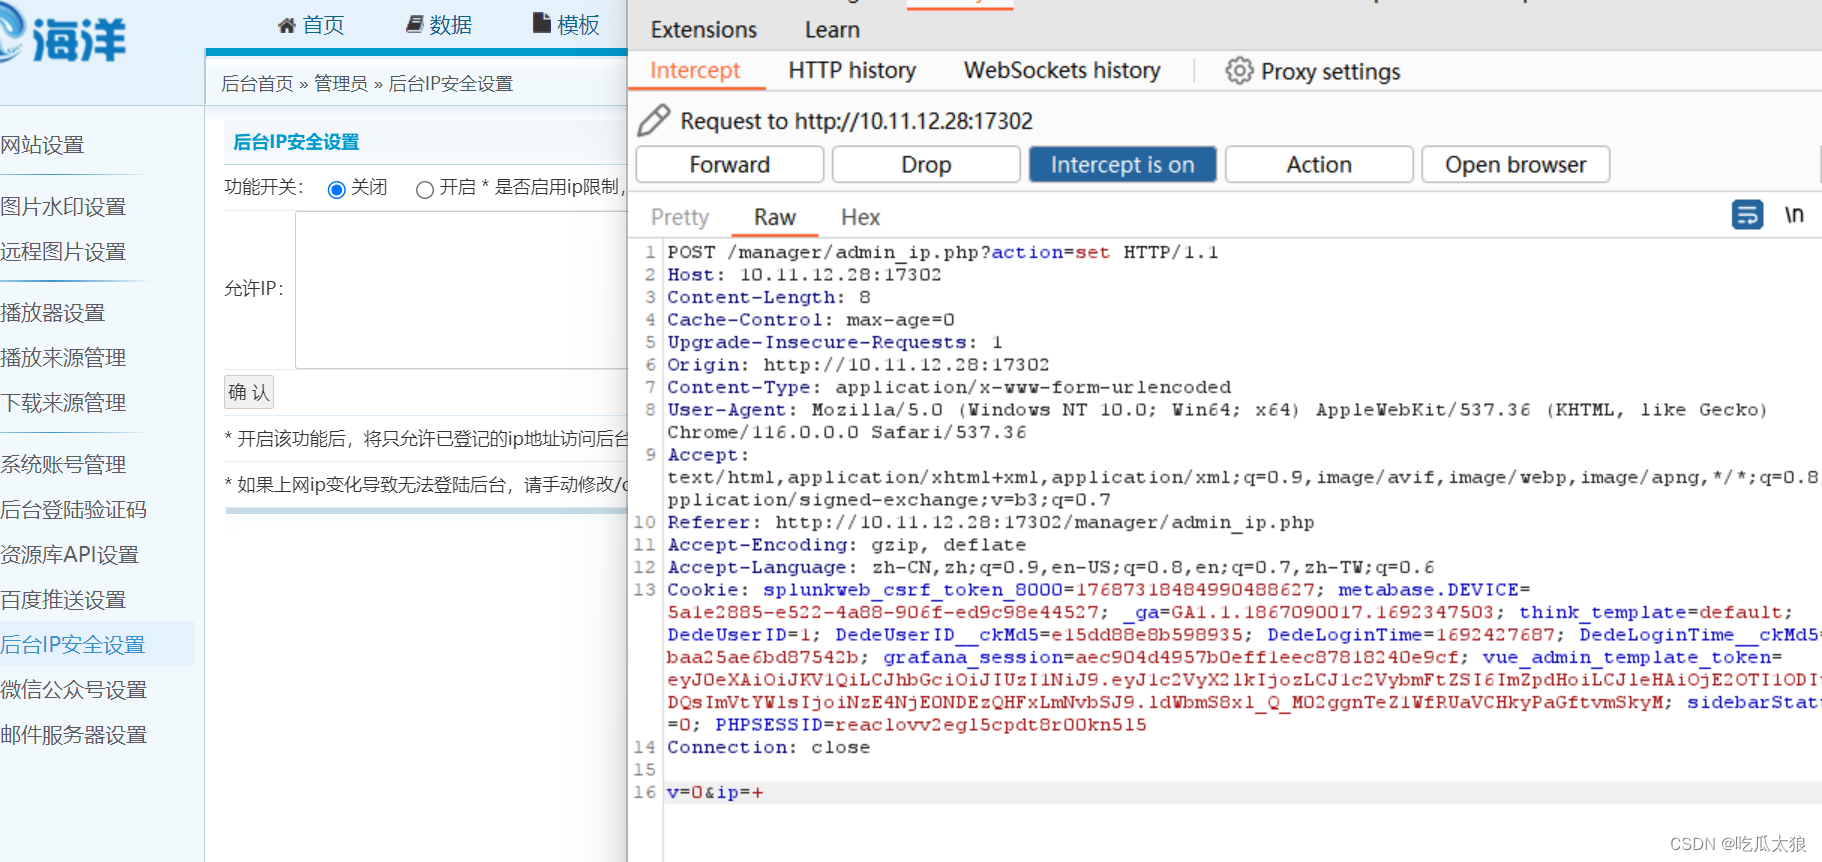Click 后台首页 breadcrumb link

257,84
